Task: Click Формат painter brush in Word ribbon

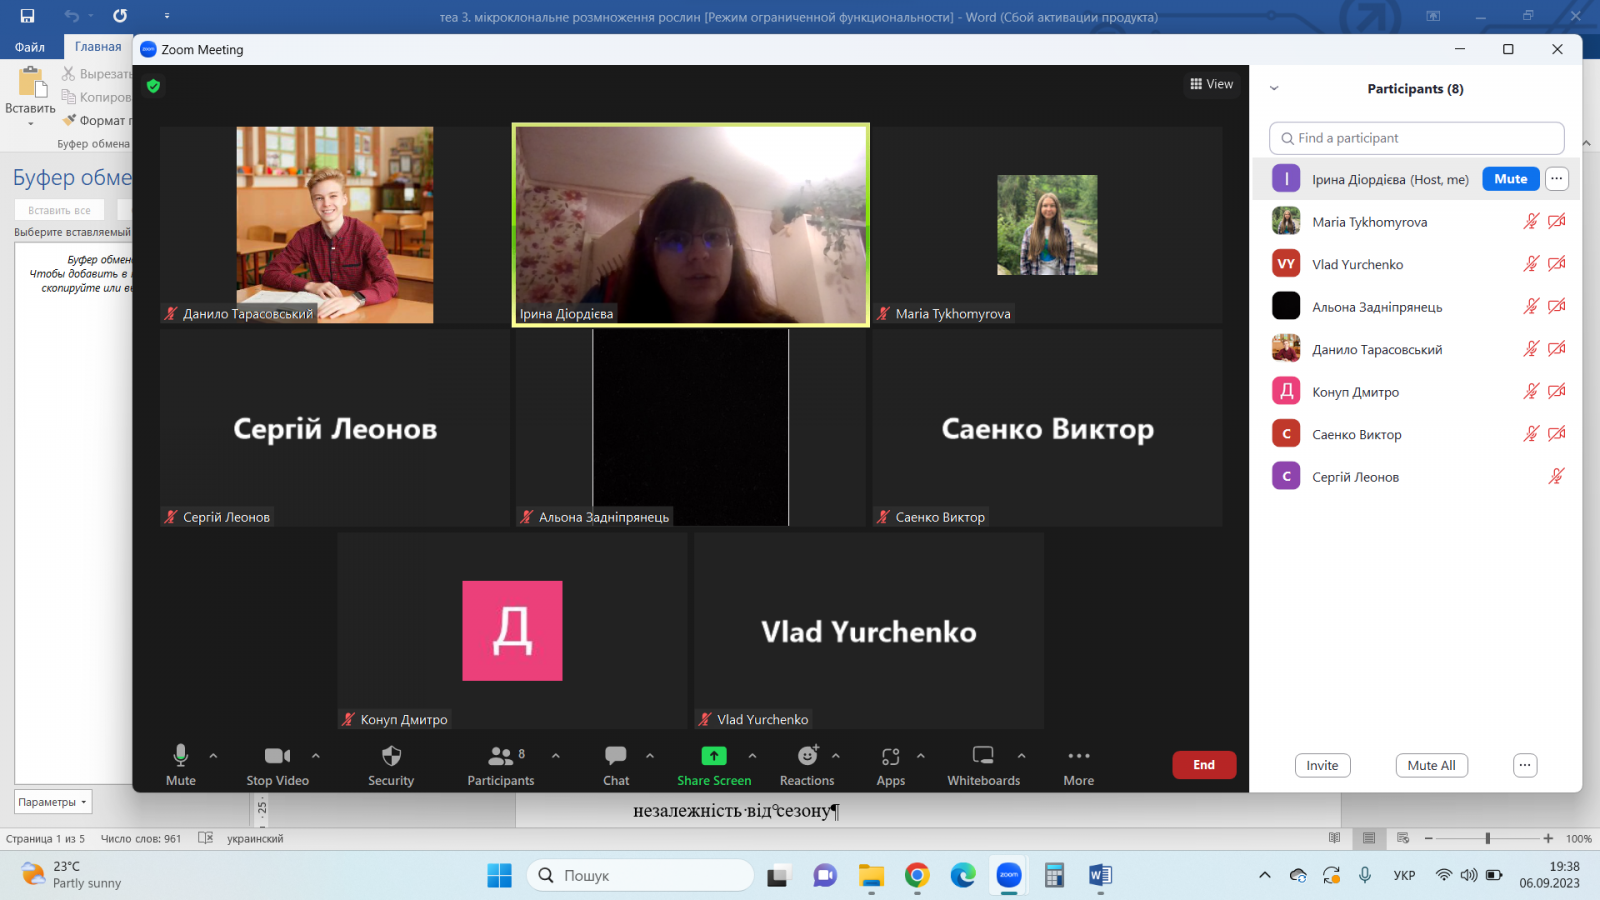Action: [x=96, y=120]
